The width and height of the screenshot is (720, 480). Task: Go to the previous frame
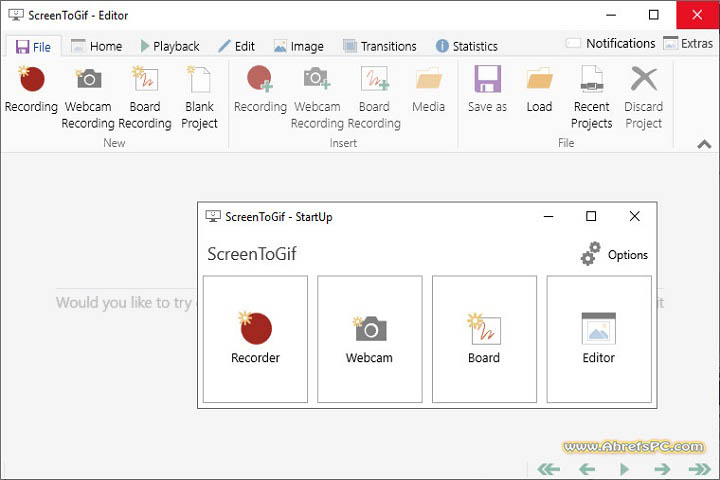click(x=587, y=469)
